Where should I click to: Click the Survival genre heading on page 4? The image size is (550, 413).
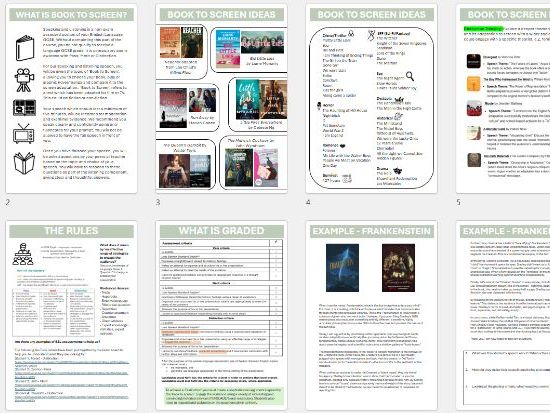tap(330, 175)
